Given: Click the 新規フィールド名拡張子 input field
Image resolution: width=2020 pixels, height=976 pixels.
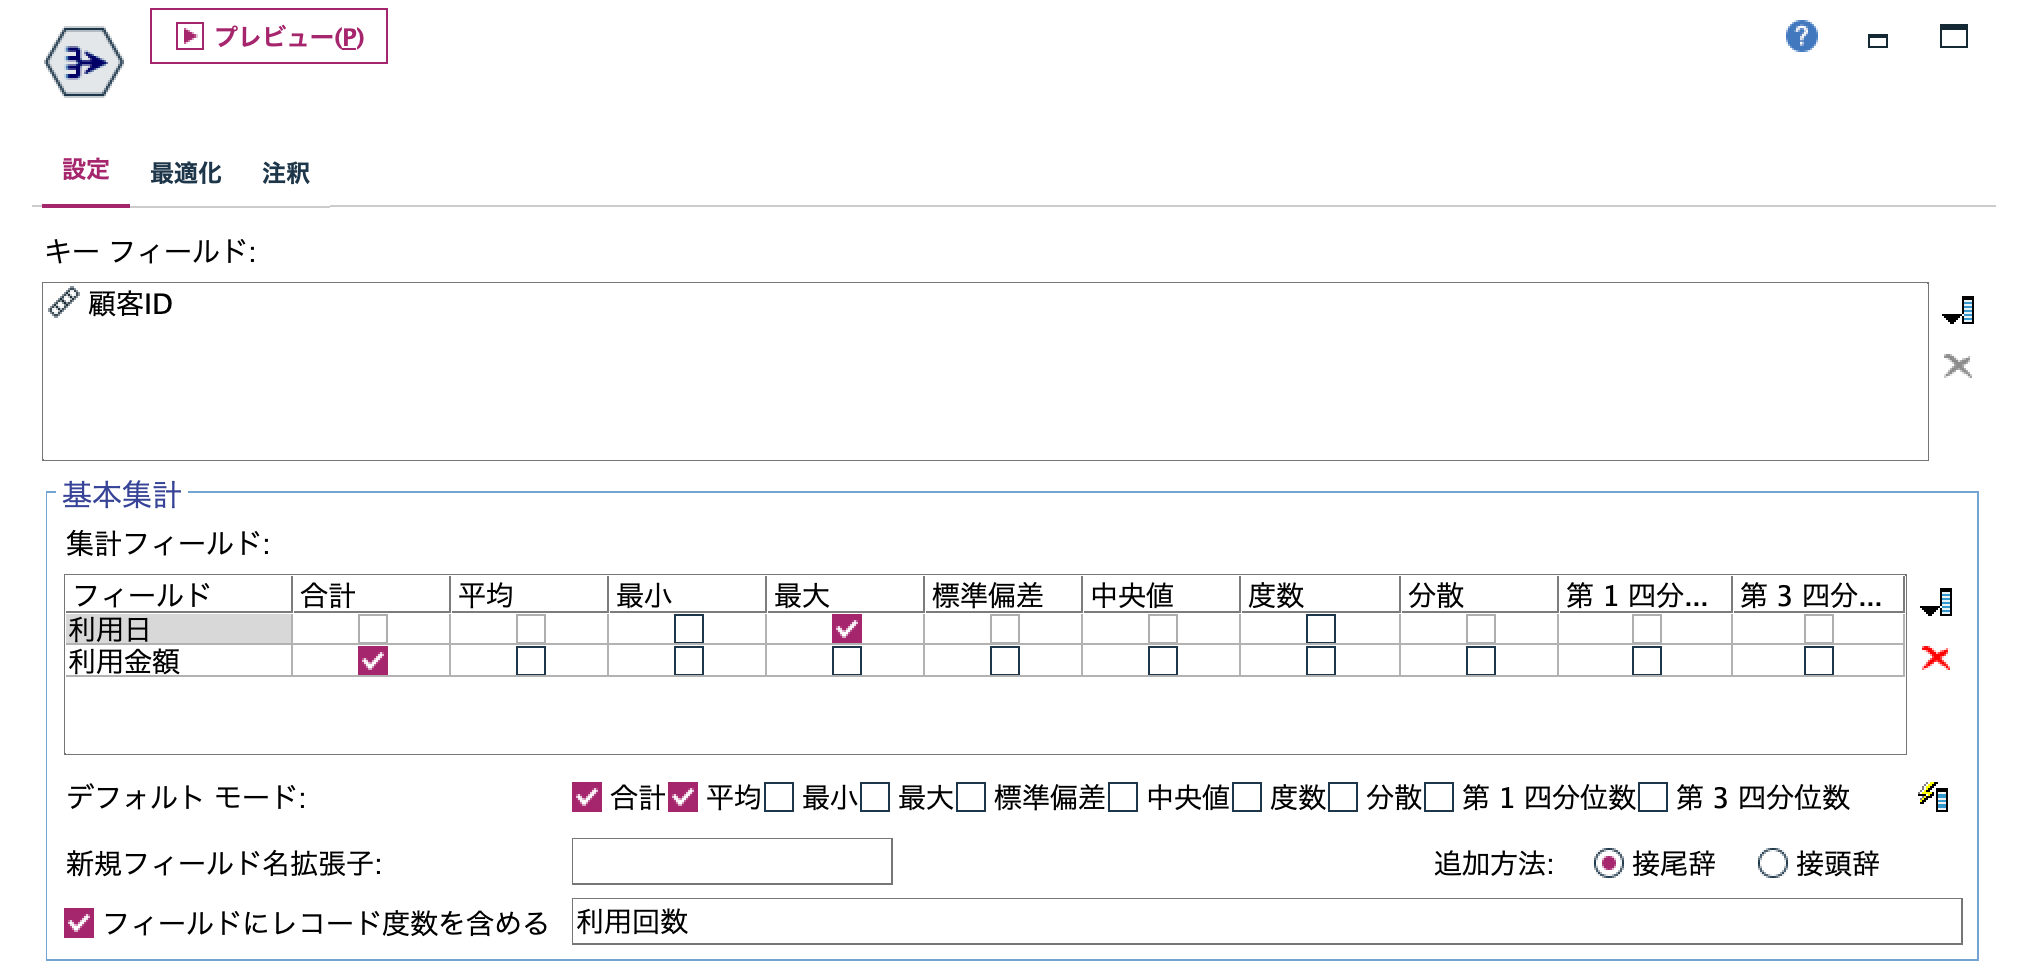Looking at the screenshot, I should pos(730,860).
